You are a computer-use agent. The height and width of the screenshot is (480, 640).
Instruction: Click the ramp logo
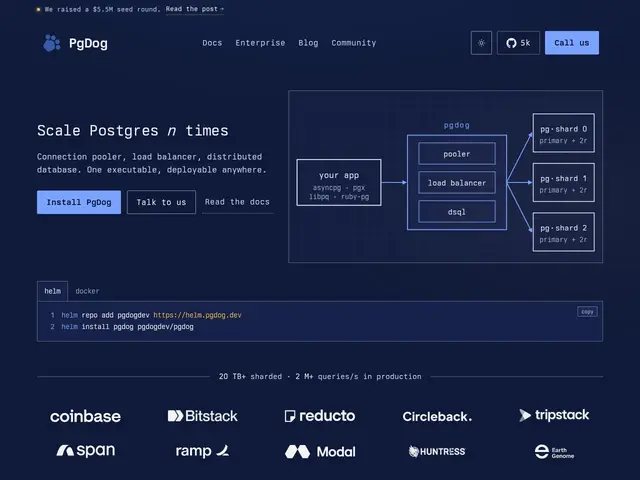tap(202, 451)
